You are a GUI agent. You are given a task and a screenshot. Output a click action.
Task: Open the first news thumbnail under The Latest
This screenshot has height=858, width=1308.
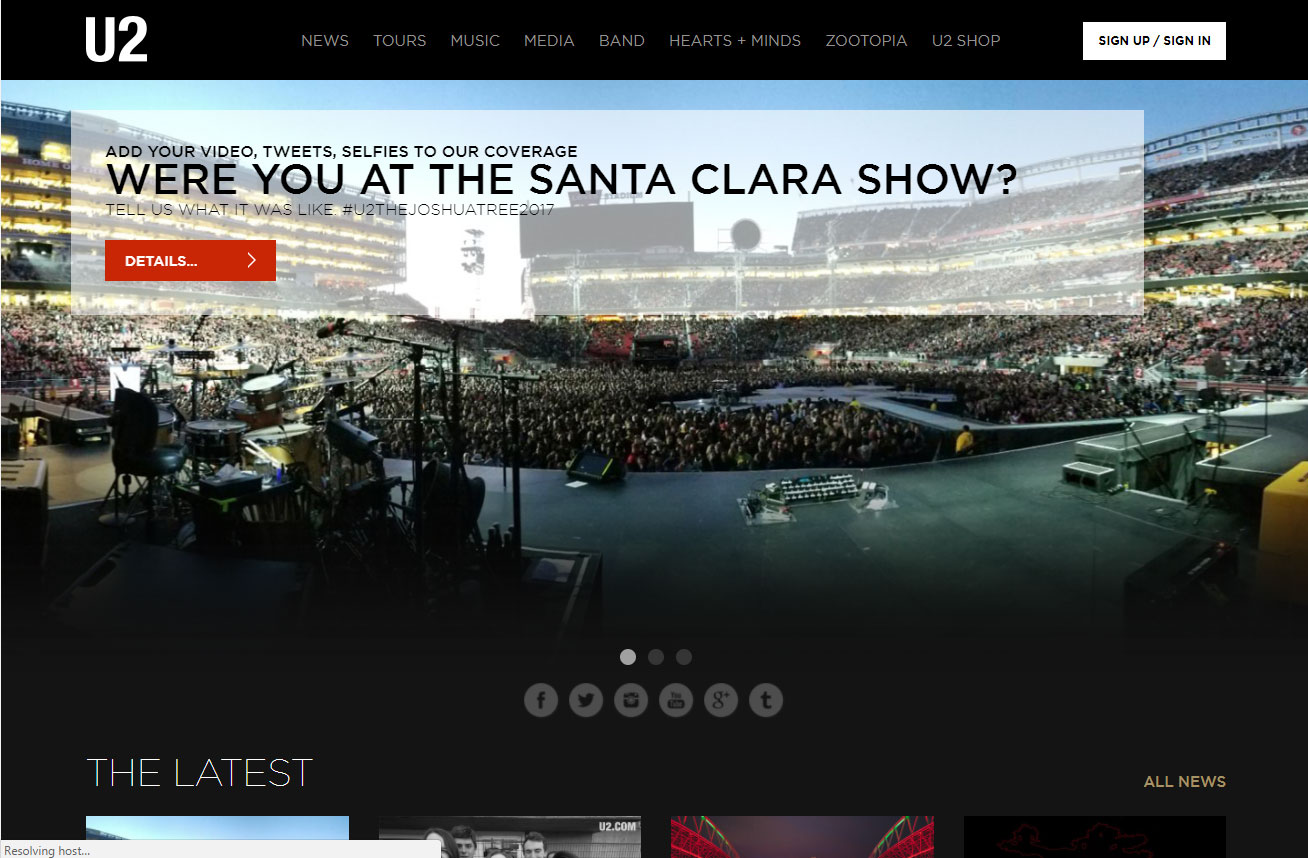218,837
